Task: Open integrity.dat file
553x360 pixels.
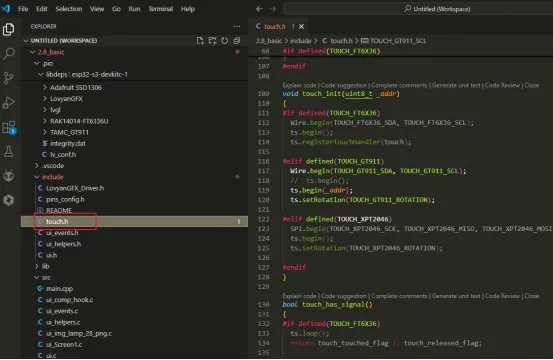Action: coord(68,144)
